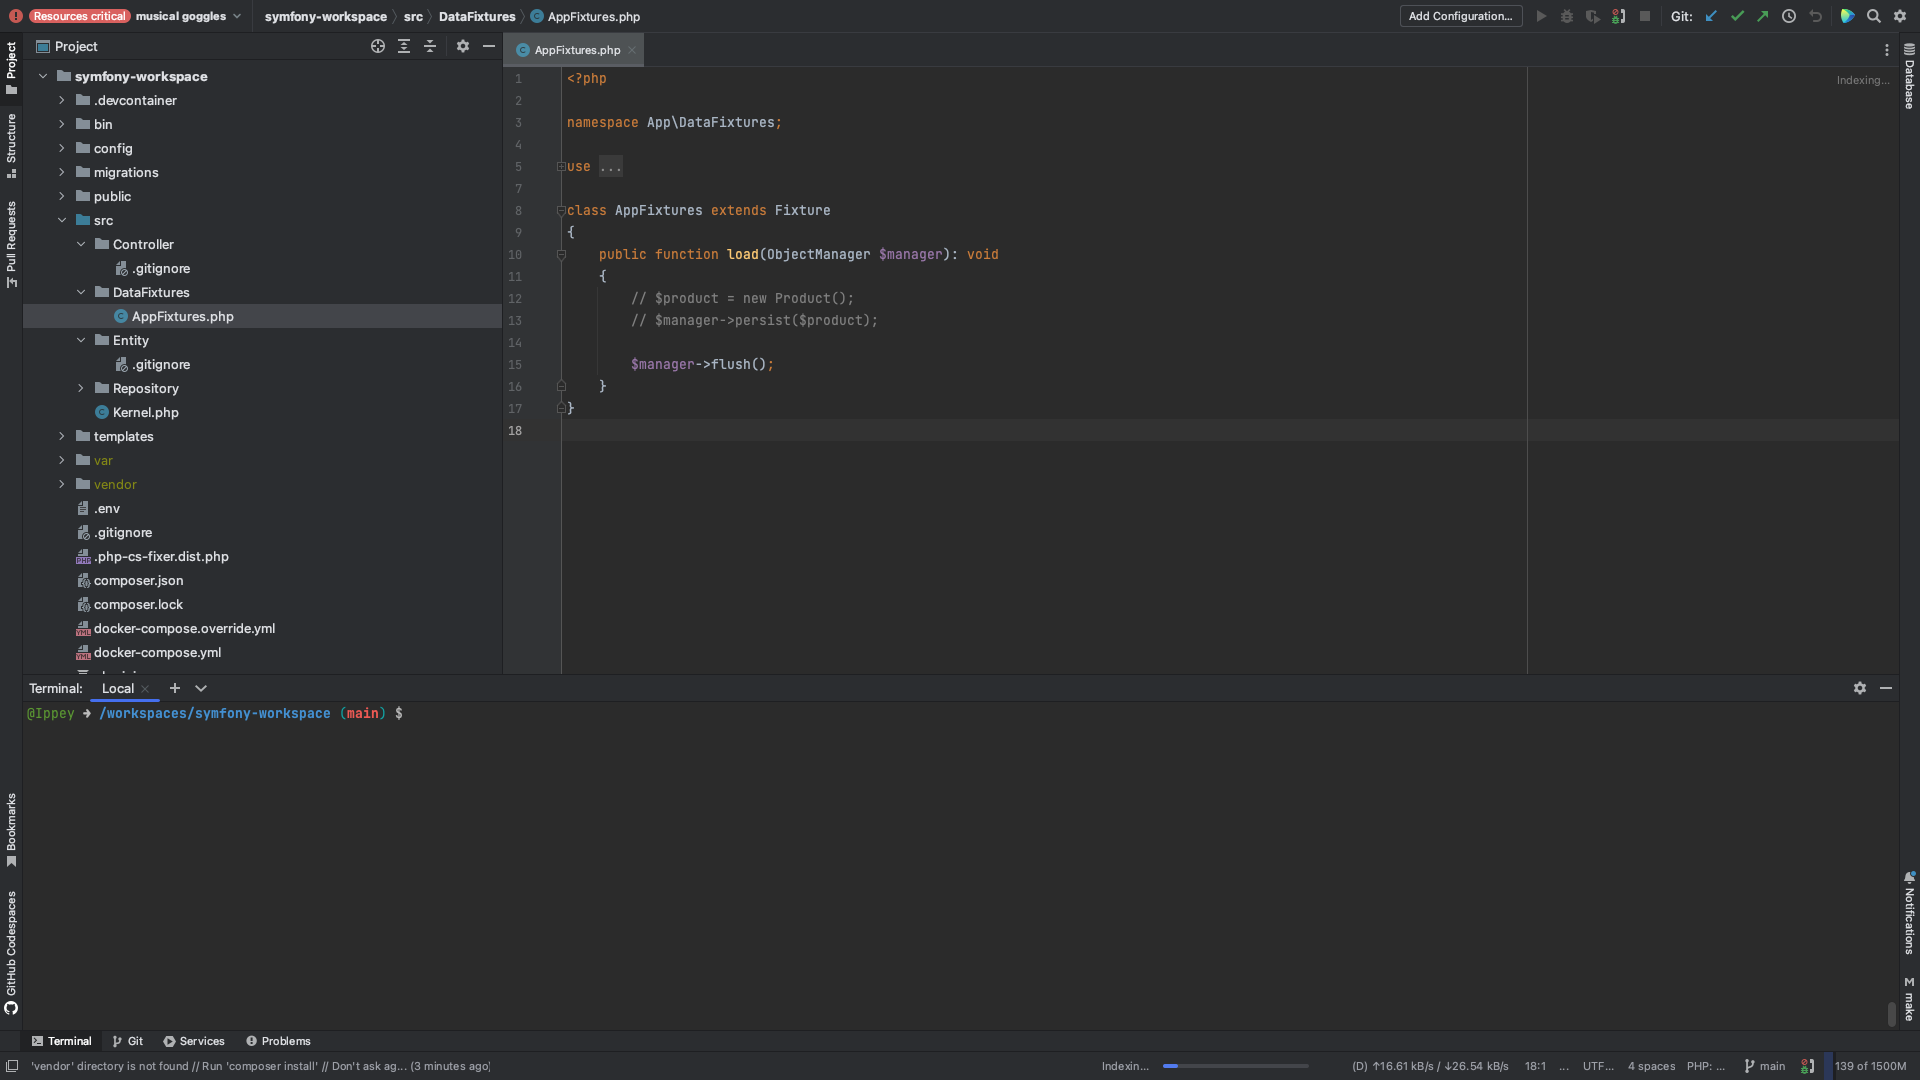Collapse the DataFixtures folder
Viewport: 1920px width, 1080px height.
pyautogui.click(x=81, y=292)
